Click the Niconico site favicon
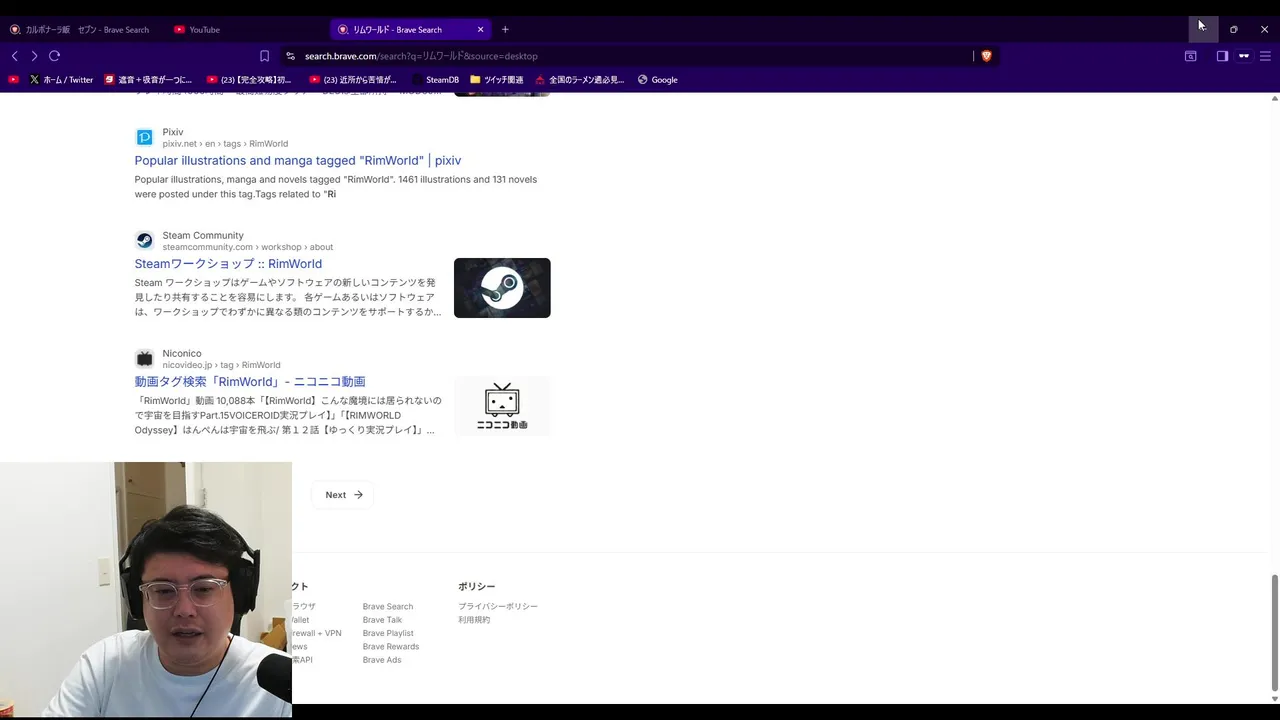Image resolution: width=1280 pixels, height=720 pixels. pyautogui.click(x=145, y=359)
